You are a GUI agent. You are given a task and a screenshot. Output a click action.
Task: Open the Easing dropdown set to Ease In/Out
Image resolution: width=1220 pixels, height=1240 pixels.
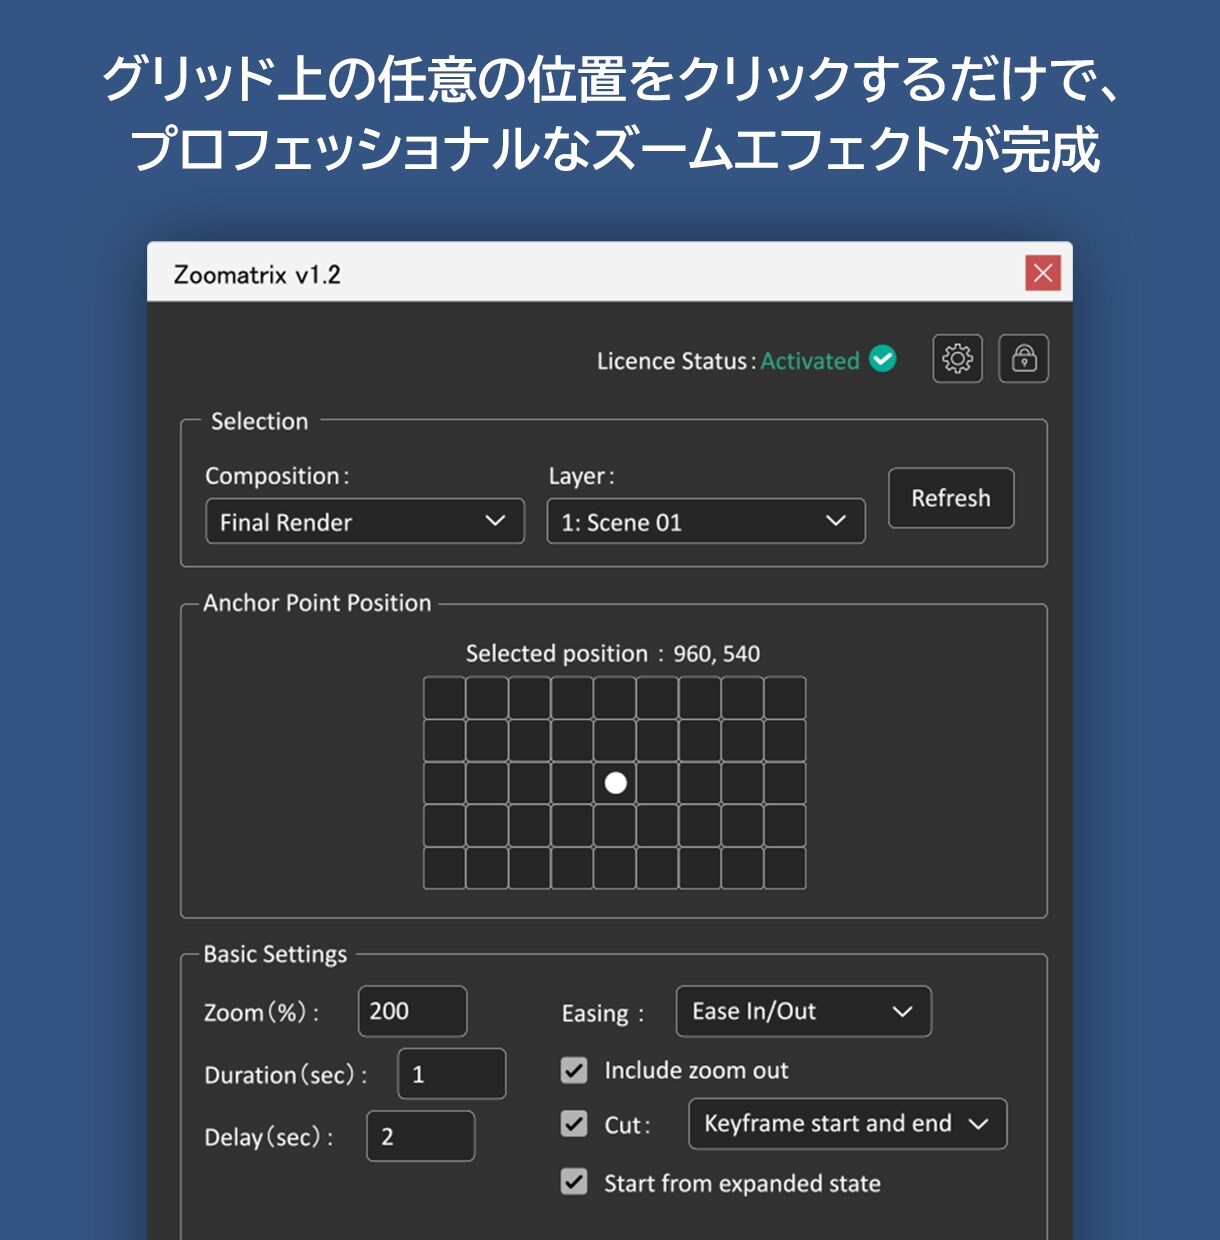pyautogui.click(x=804, y=1011)
